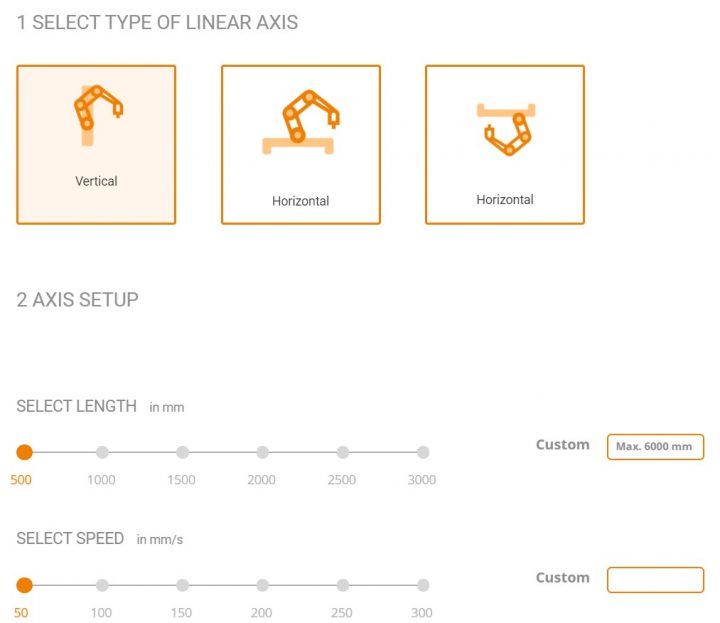Set length slider to 500 mm

[25, 452]
